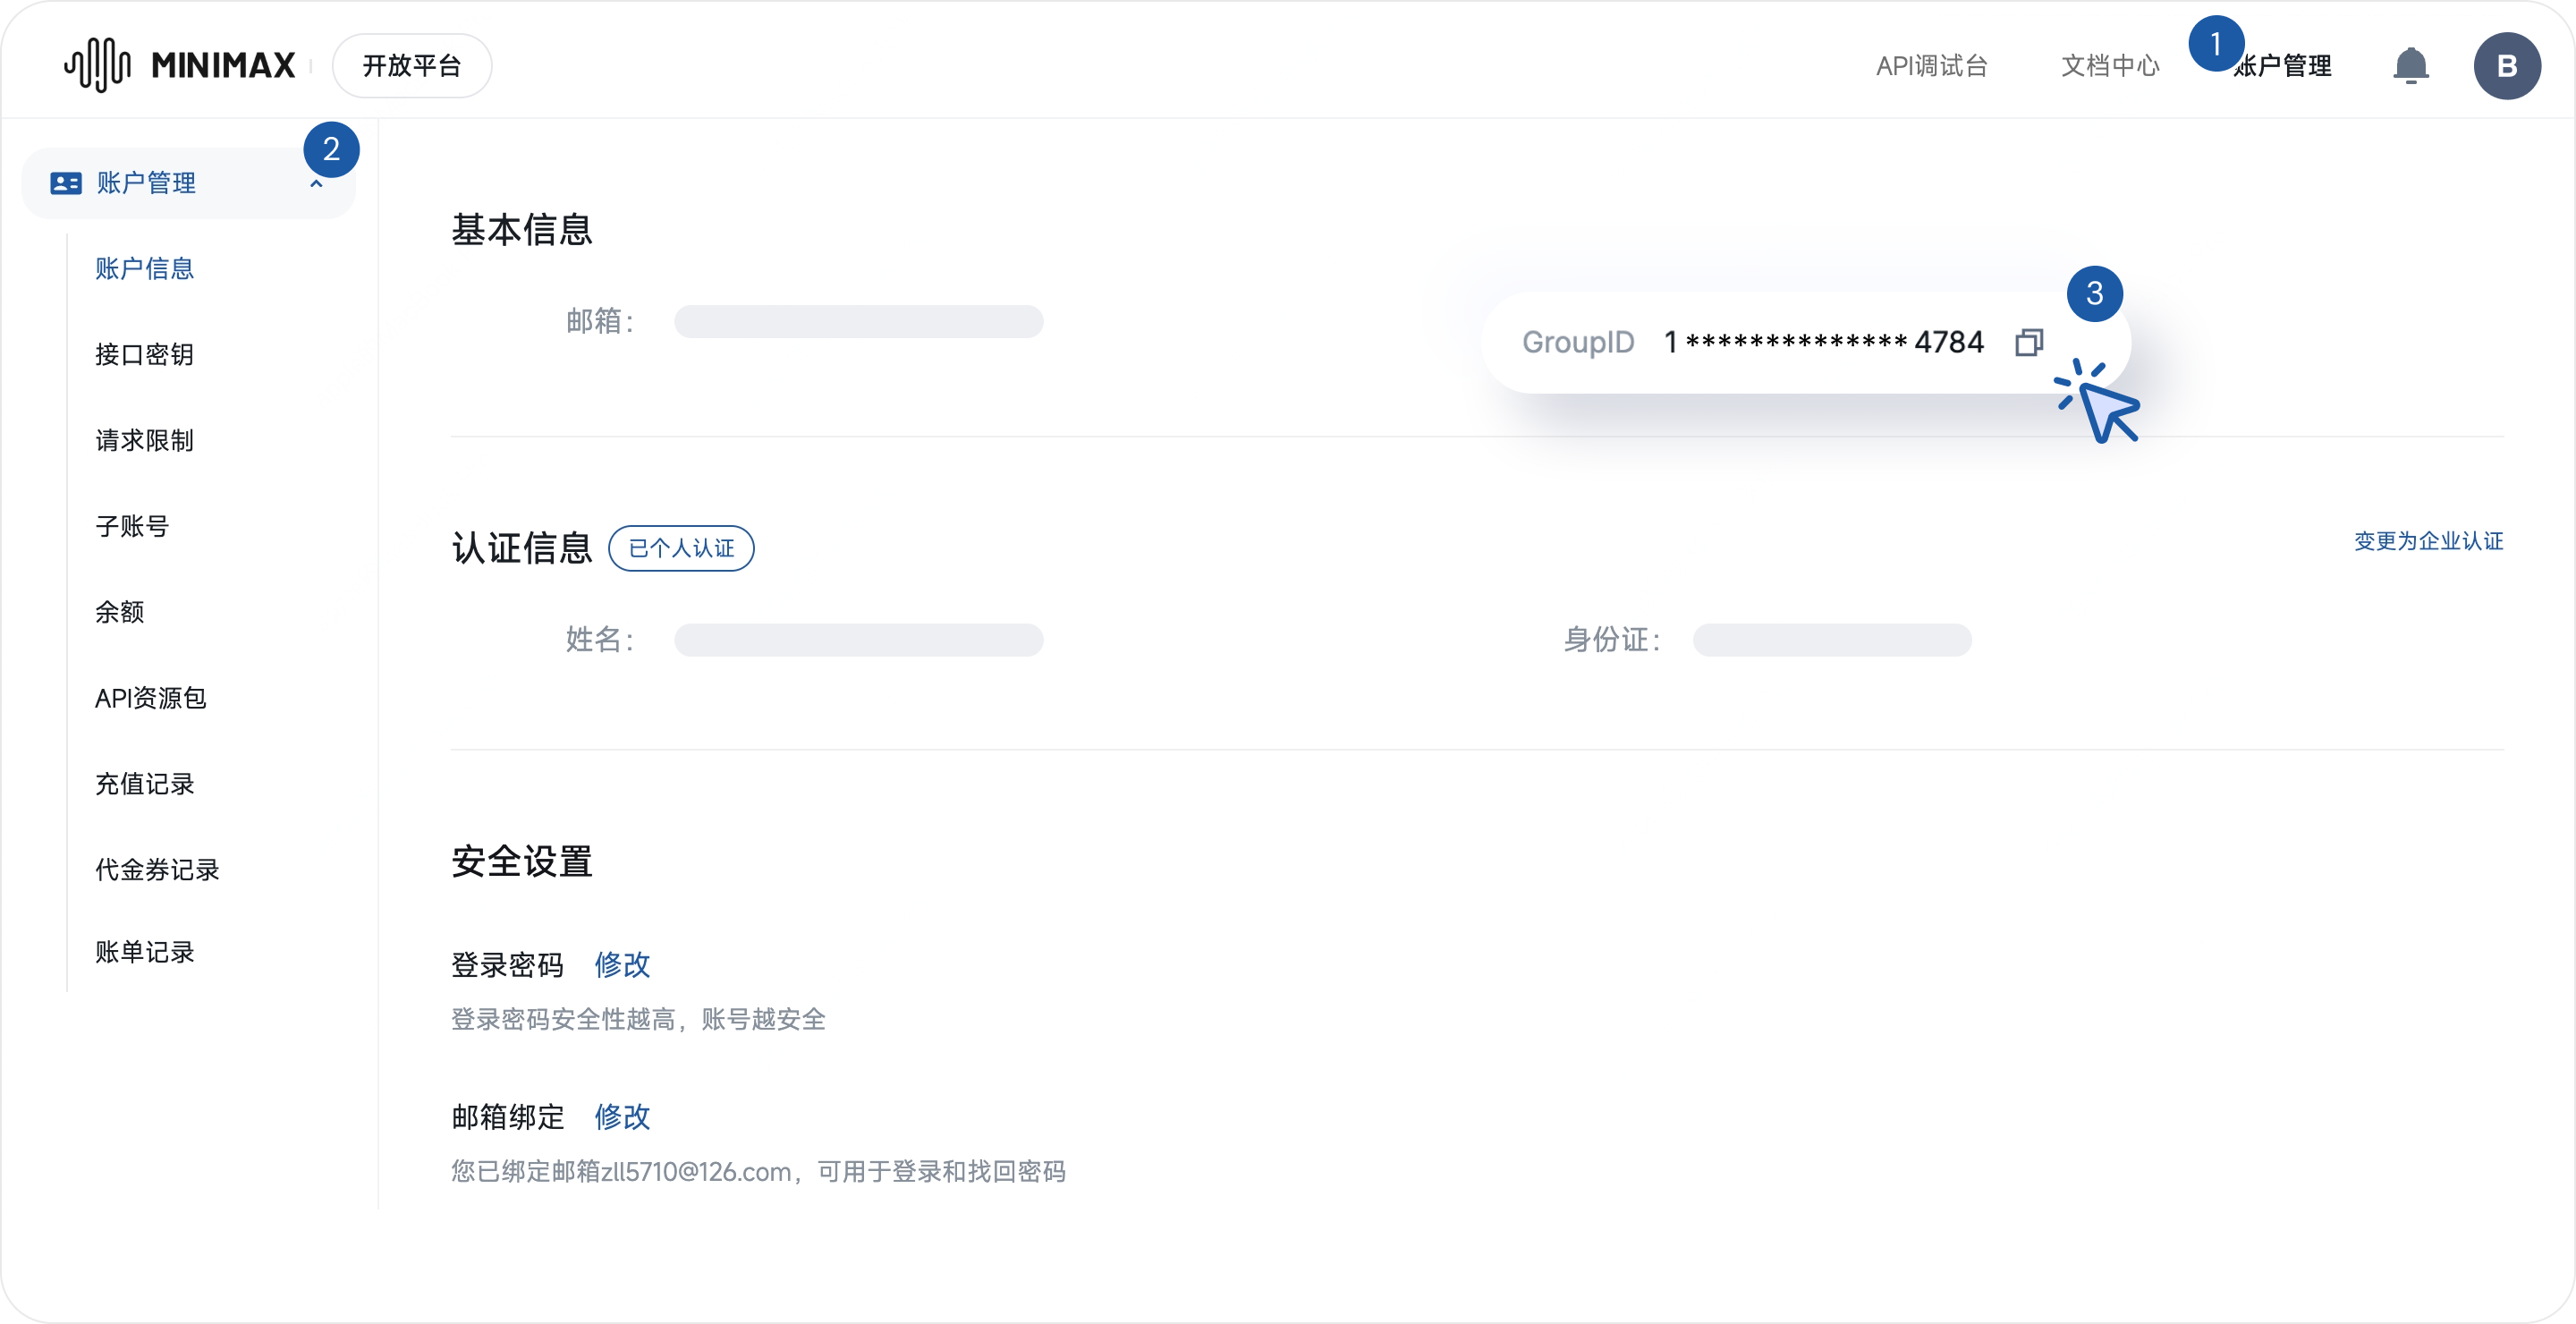View 余额 from the sidebar
The width and height of the screenshot is (2576, 1324).
[x=120, y=613]
